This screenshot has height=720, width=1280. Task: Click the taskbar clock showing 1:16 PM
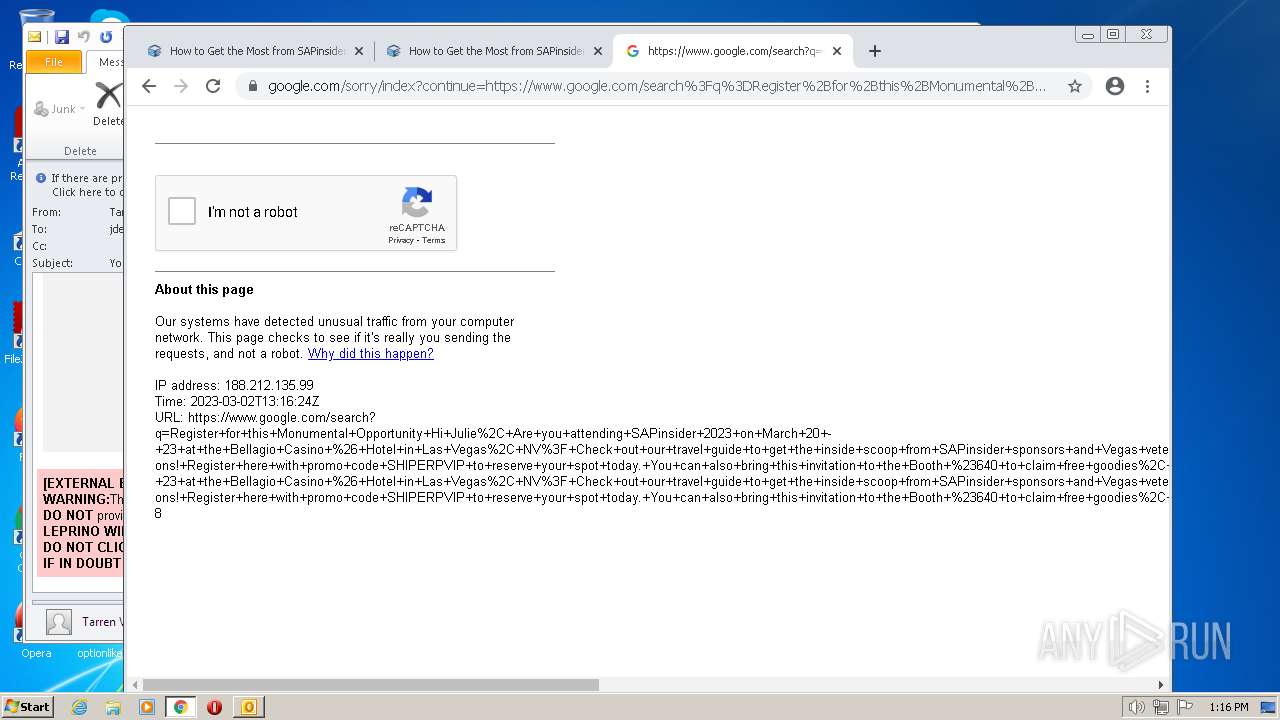[x=1228, y=707]
